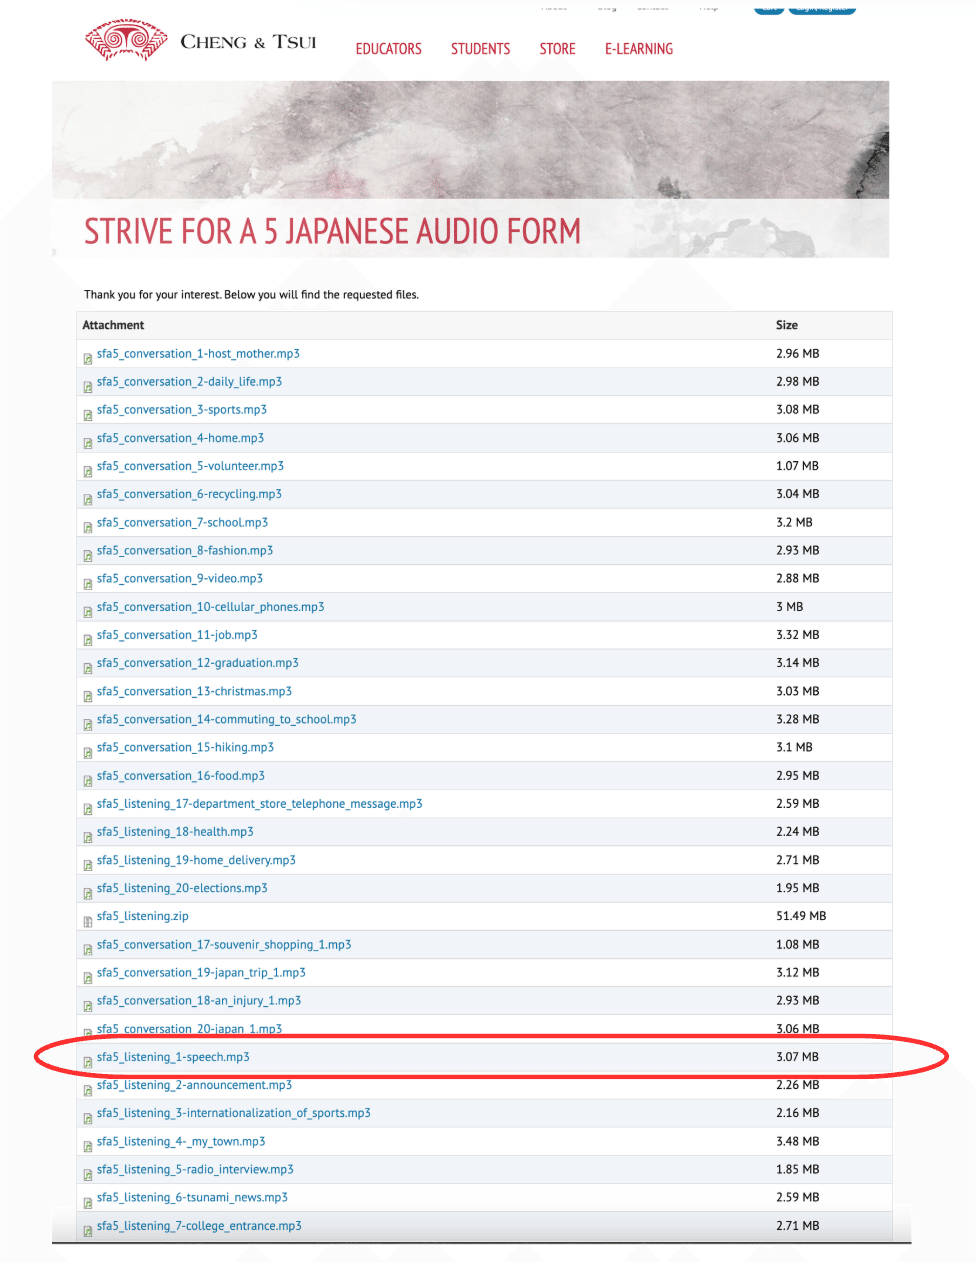The height and width of the screenshot is (1262, 976).
Task: Click the Size column header
Action: tap(786, 325)
